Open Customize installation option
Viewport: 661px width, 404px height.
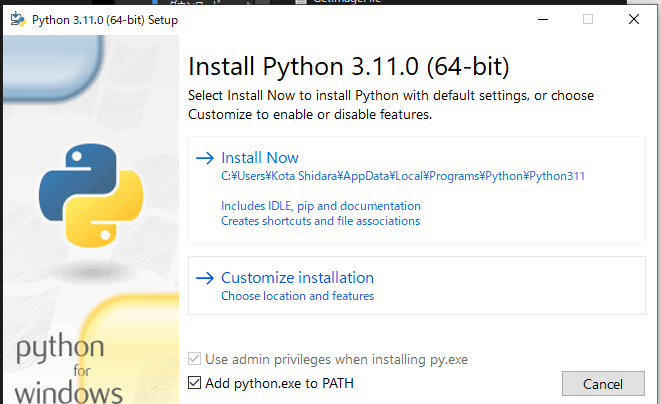(x=416, y=285)
